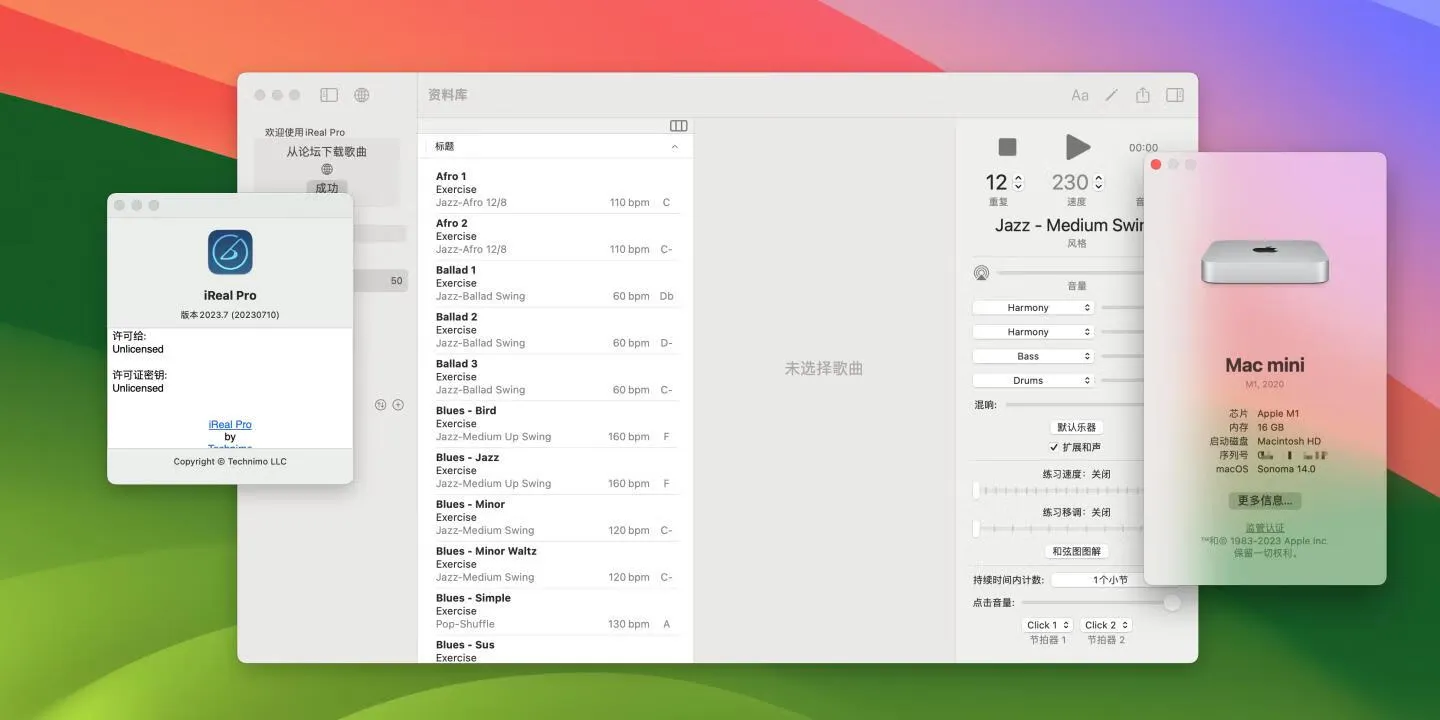The width and height of the screenshot is (1440, 720).
Task: Toggle the 扩展和声 checkbox
Action: coord(1054,447)
